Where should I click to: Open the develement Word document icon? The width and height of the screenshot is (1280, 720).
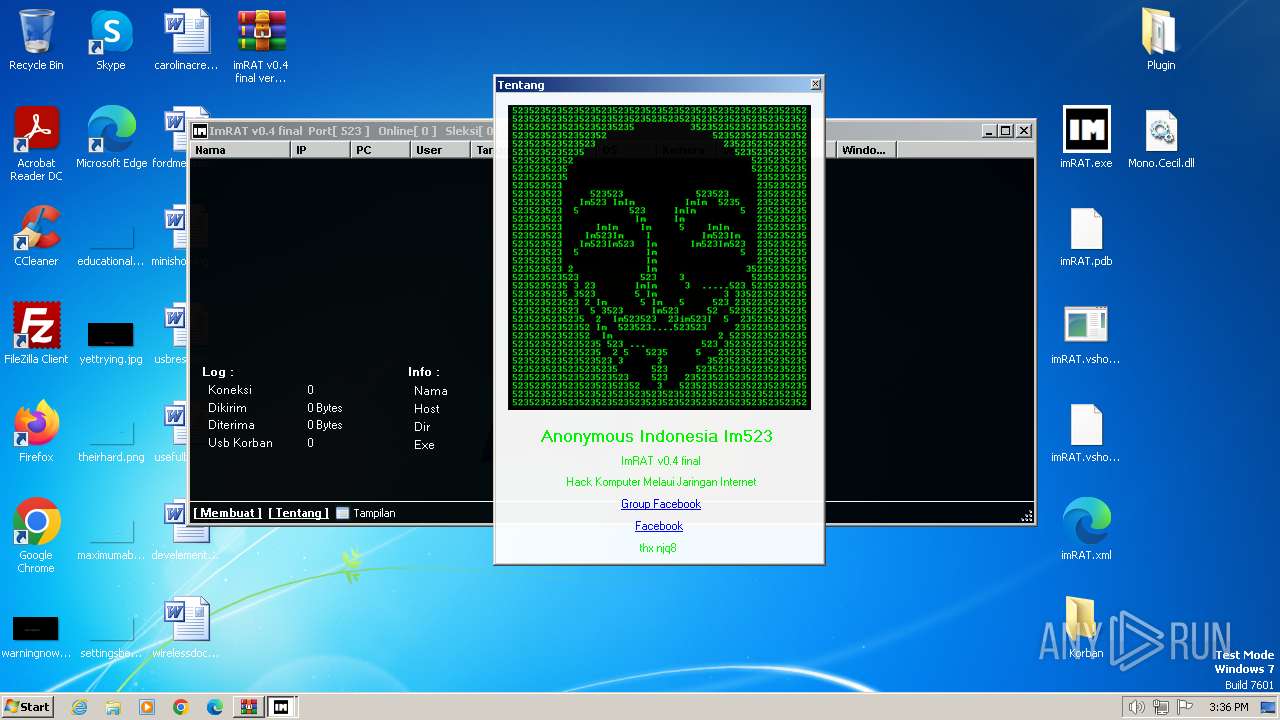click(186, 530)
